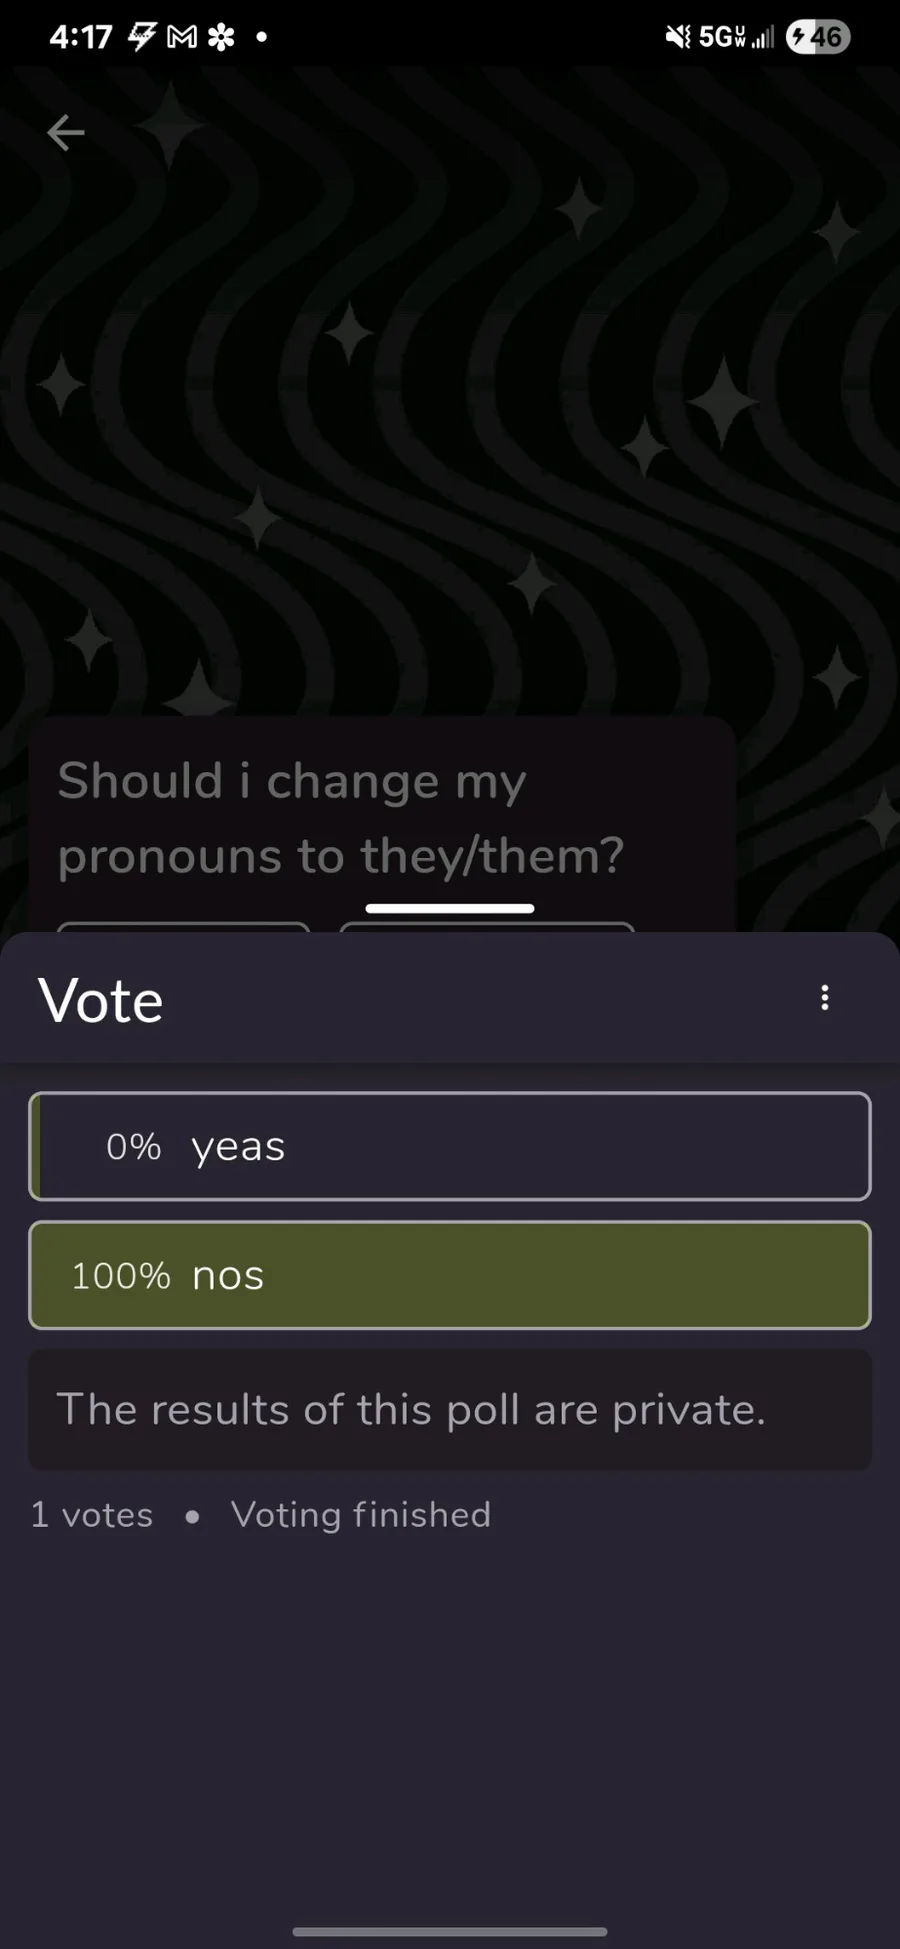Tap the "Voting finished" status text

coord(361,1515)
